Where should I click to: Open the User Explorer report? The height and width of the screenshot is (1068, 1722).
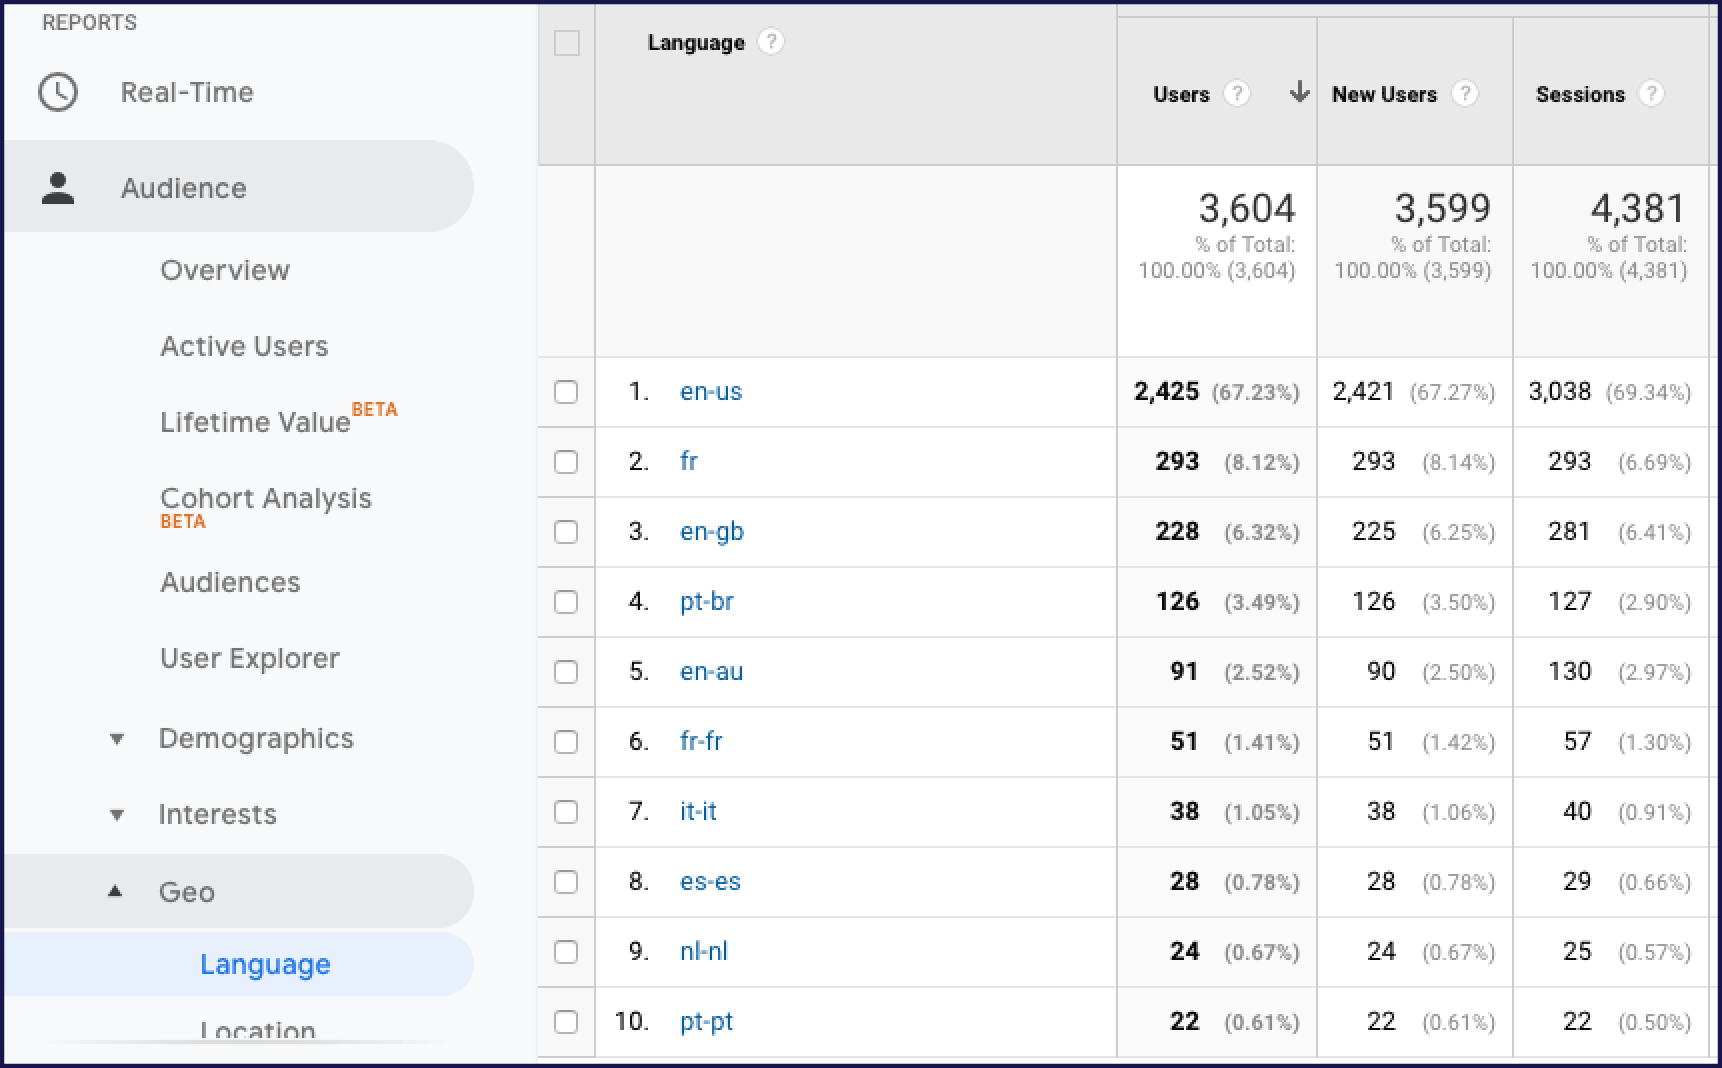click(x=250, y=658)
